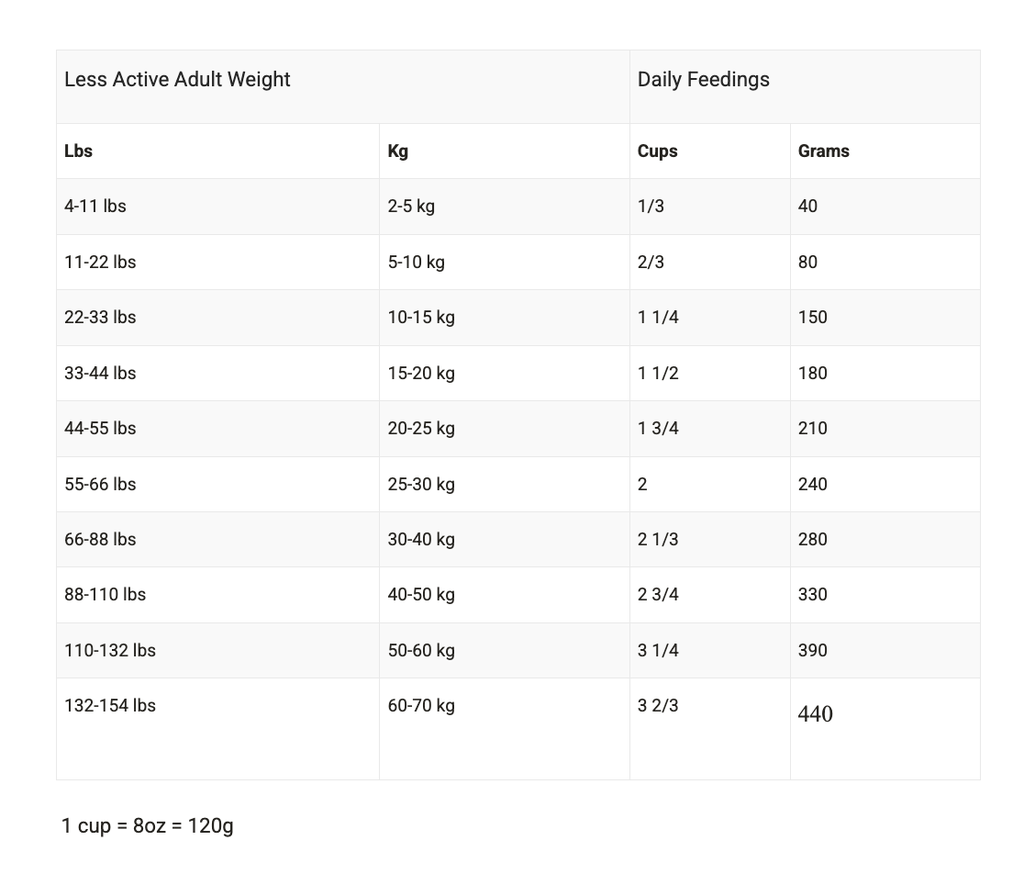Click the '4-11 lbs' weight cell
1024x874 pixels.
[x=95, y=206]
